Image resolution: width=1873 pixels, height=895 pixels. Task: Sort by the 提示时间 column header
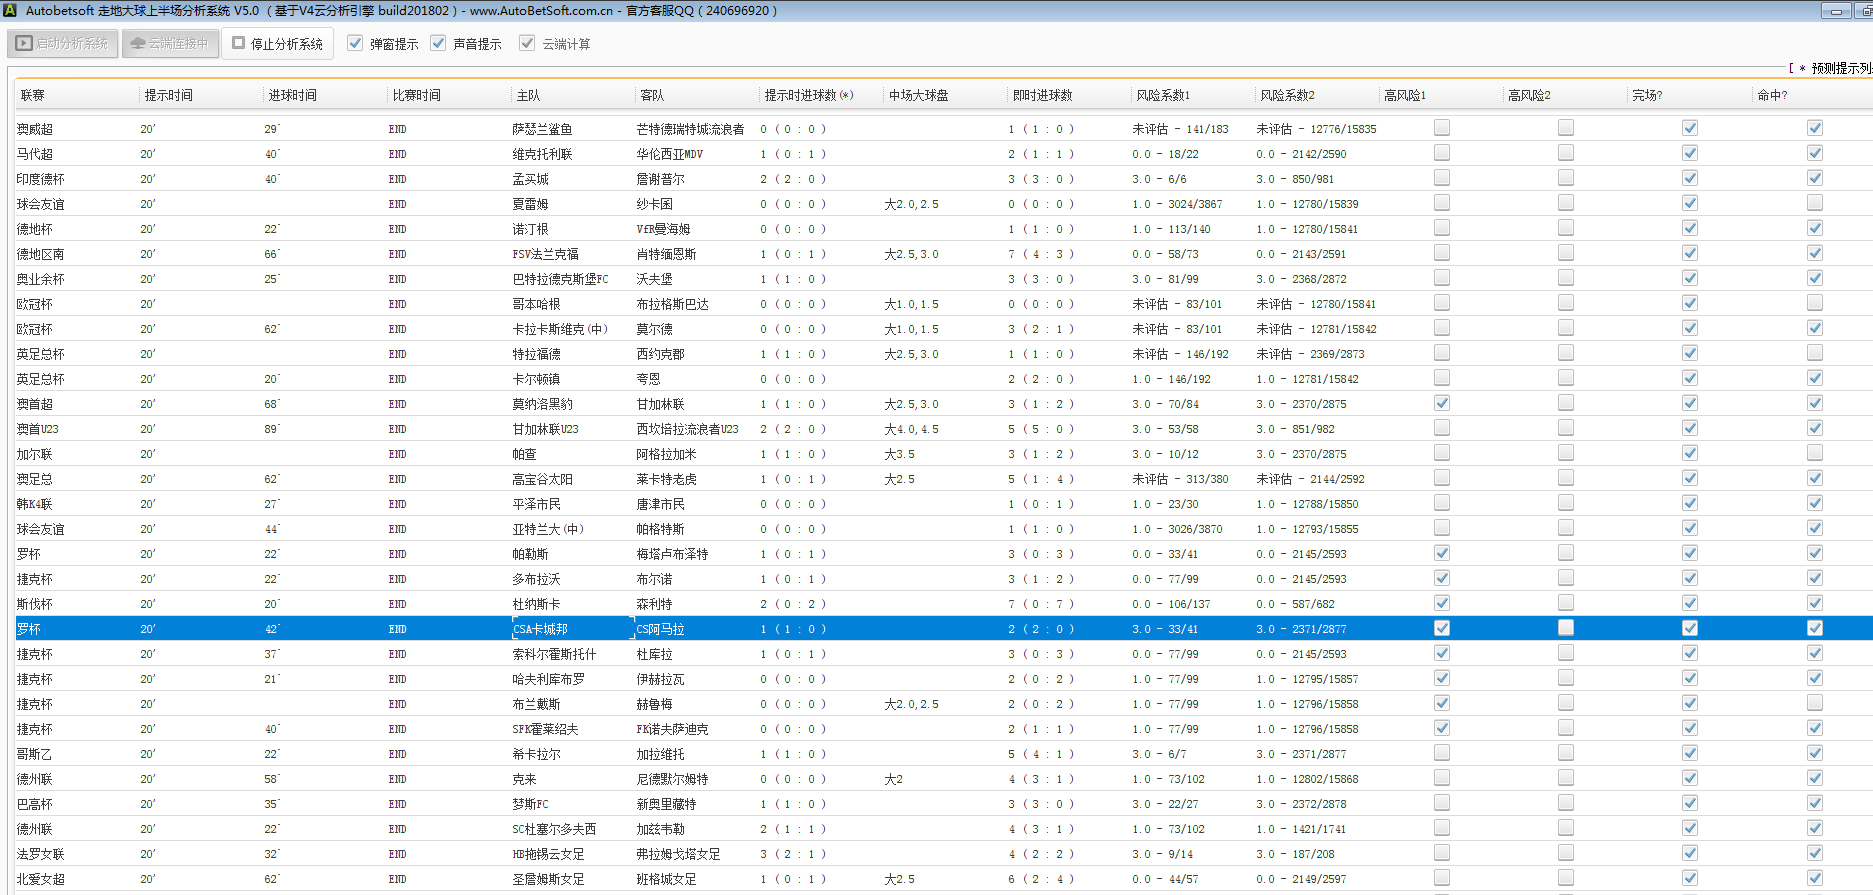pyautogui.click(x=168, y=96)
